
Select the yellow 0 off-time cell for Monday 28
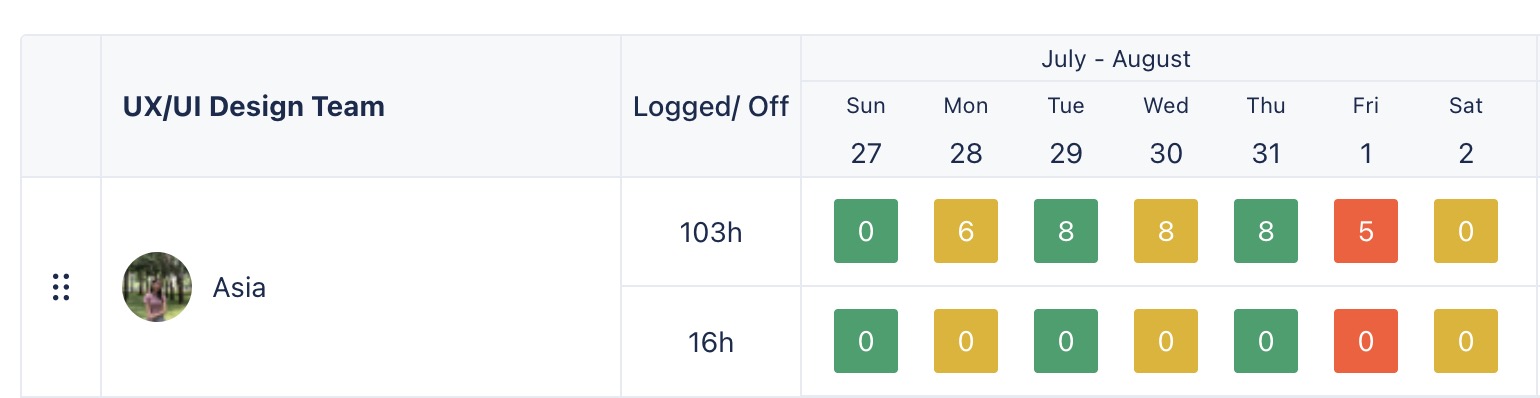(966, 341)
